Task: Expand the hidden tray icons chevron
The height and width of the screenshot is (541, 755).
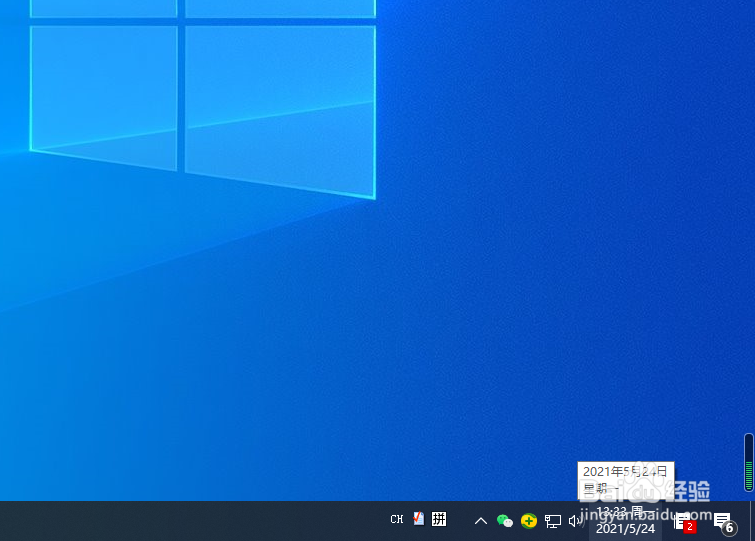Action: [481, 521]
